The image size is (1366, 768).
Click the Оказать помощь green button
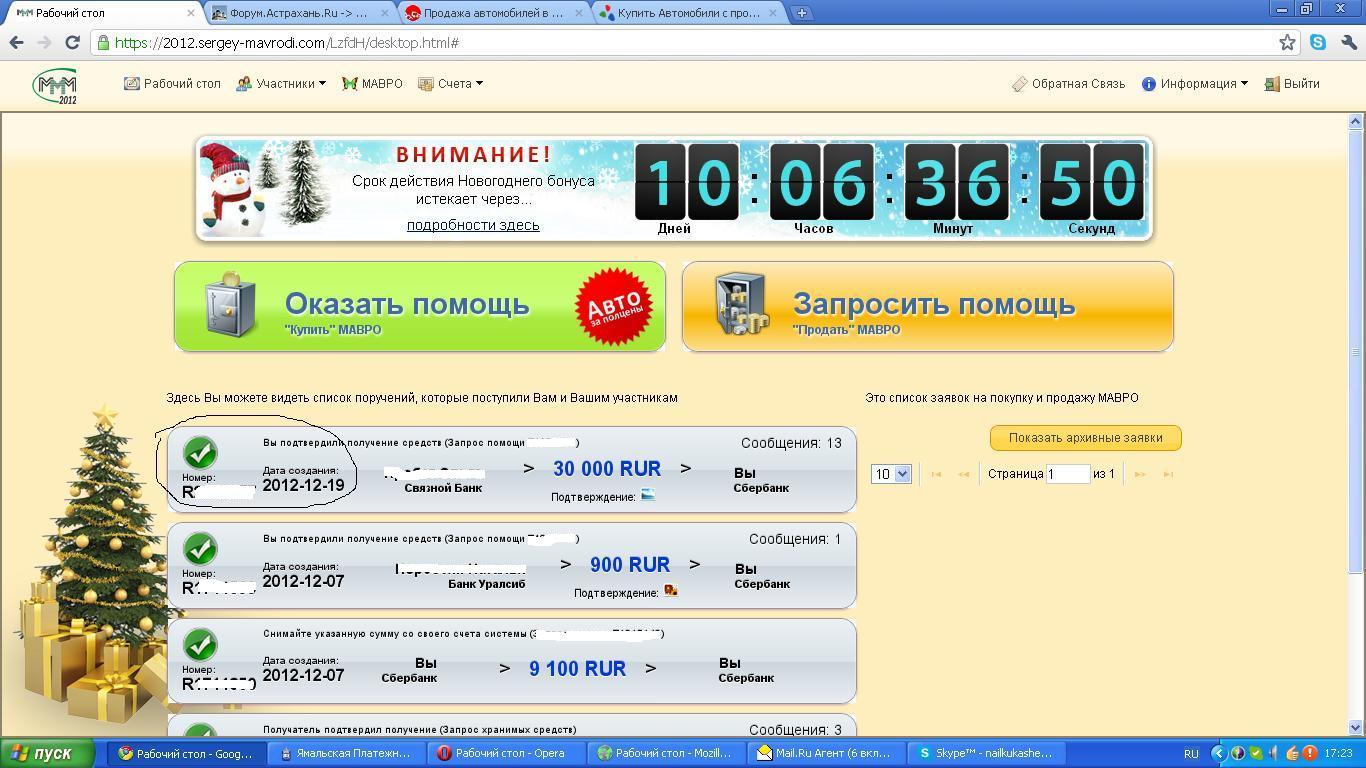click(420, 307)
